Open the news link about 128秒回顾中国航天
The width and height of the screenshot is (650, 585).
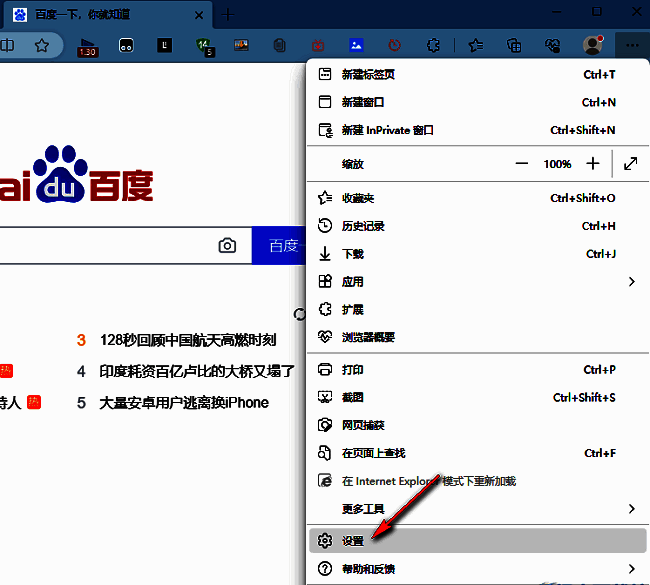188,340
